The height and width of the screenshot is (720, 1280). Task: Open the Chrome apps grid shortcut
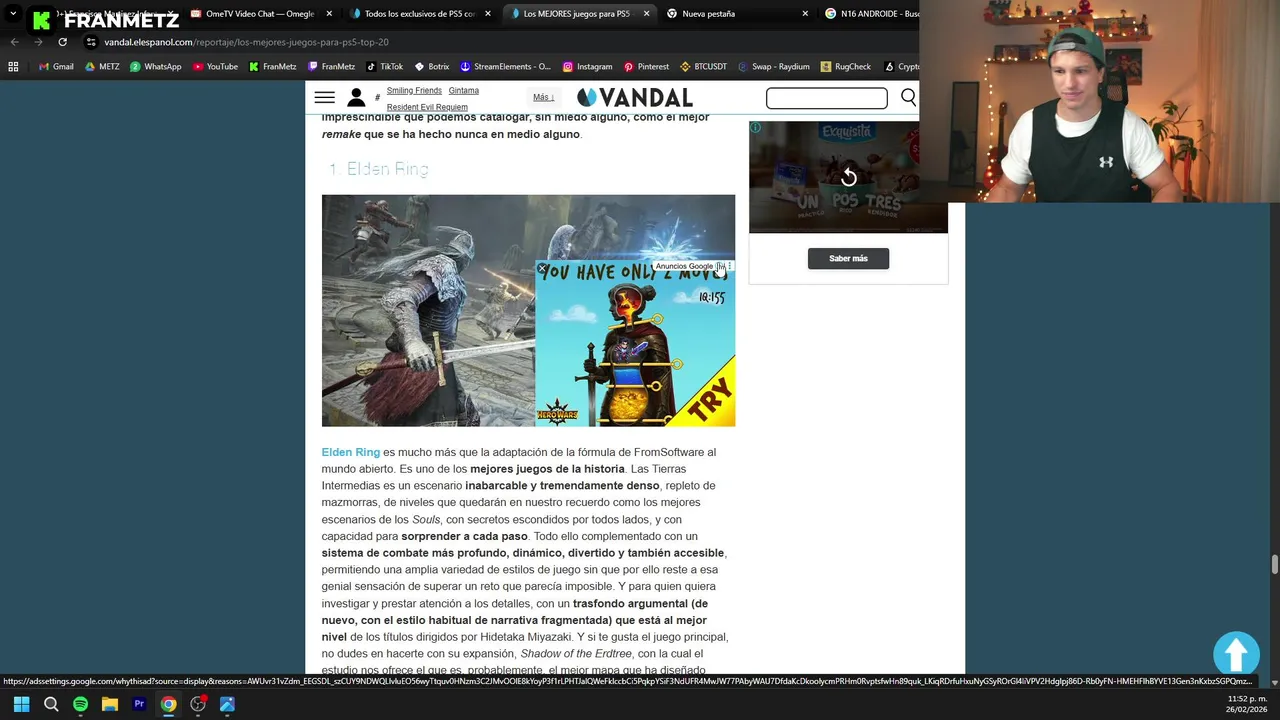pyautogui.click(x=13, y=67)
